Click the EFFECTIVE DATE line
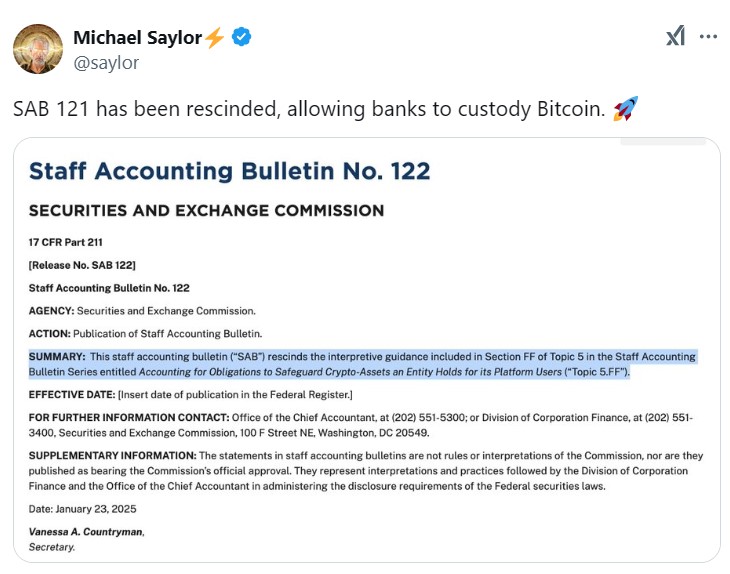The width and height of the screenshot is (730, 574). coord(192,395)
